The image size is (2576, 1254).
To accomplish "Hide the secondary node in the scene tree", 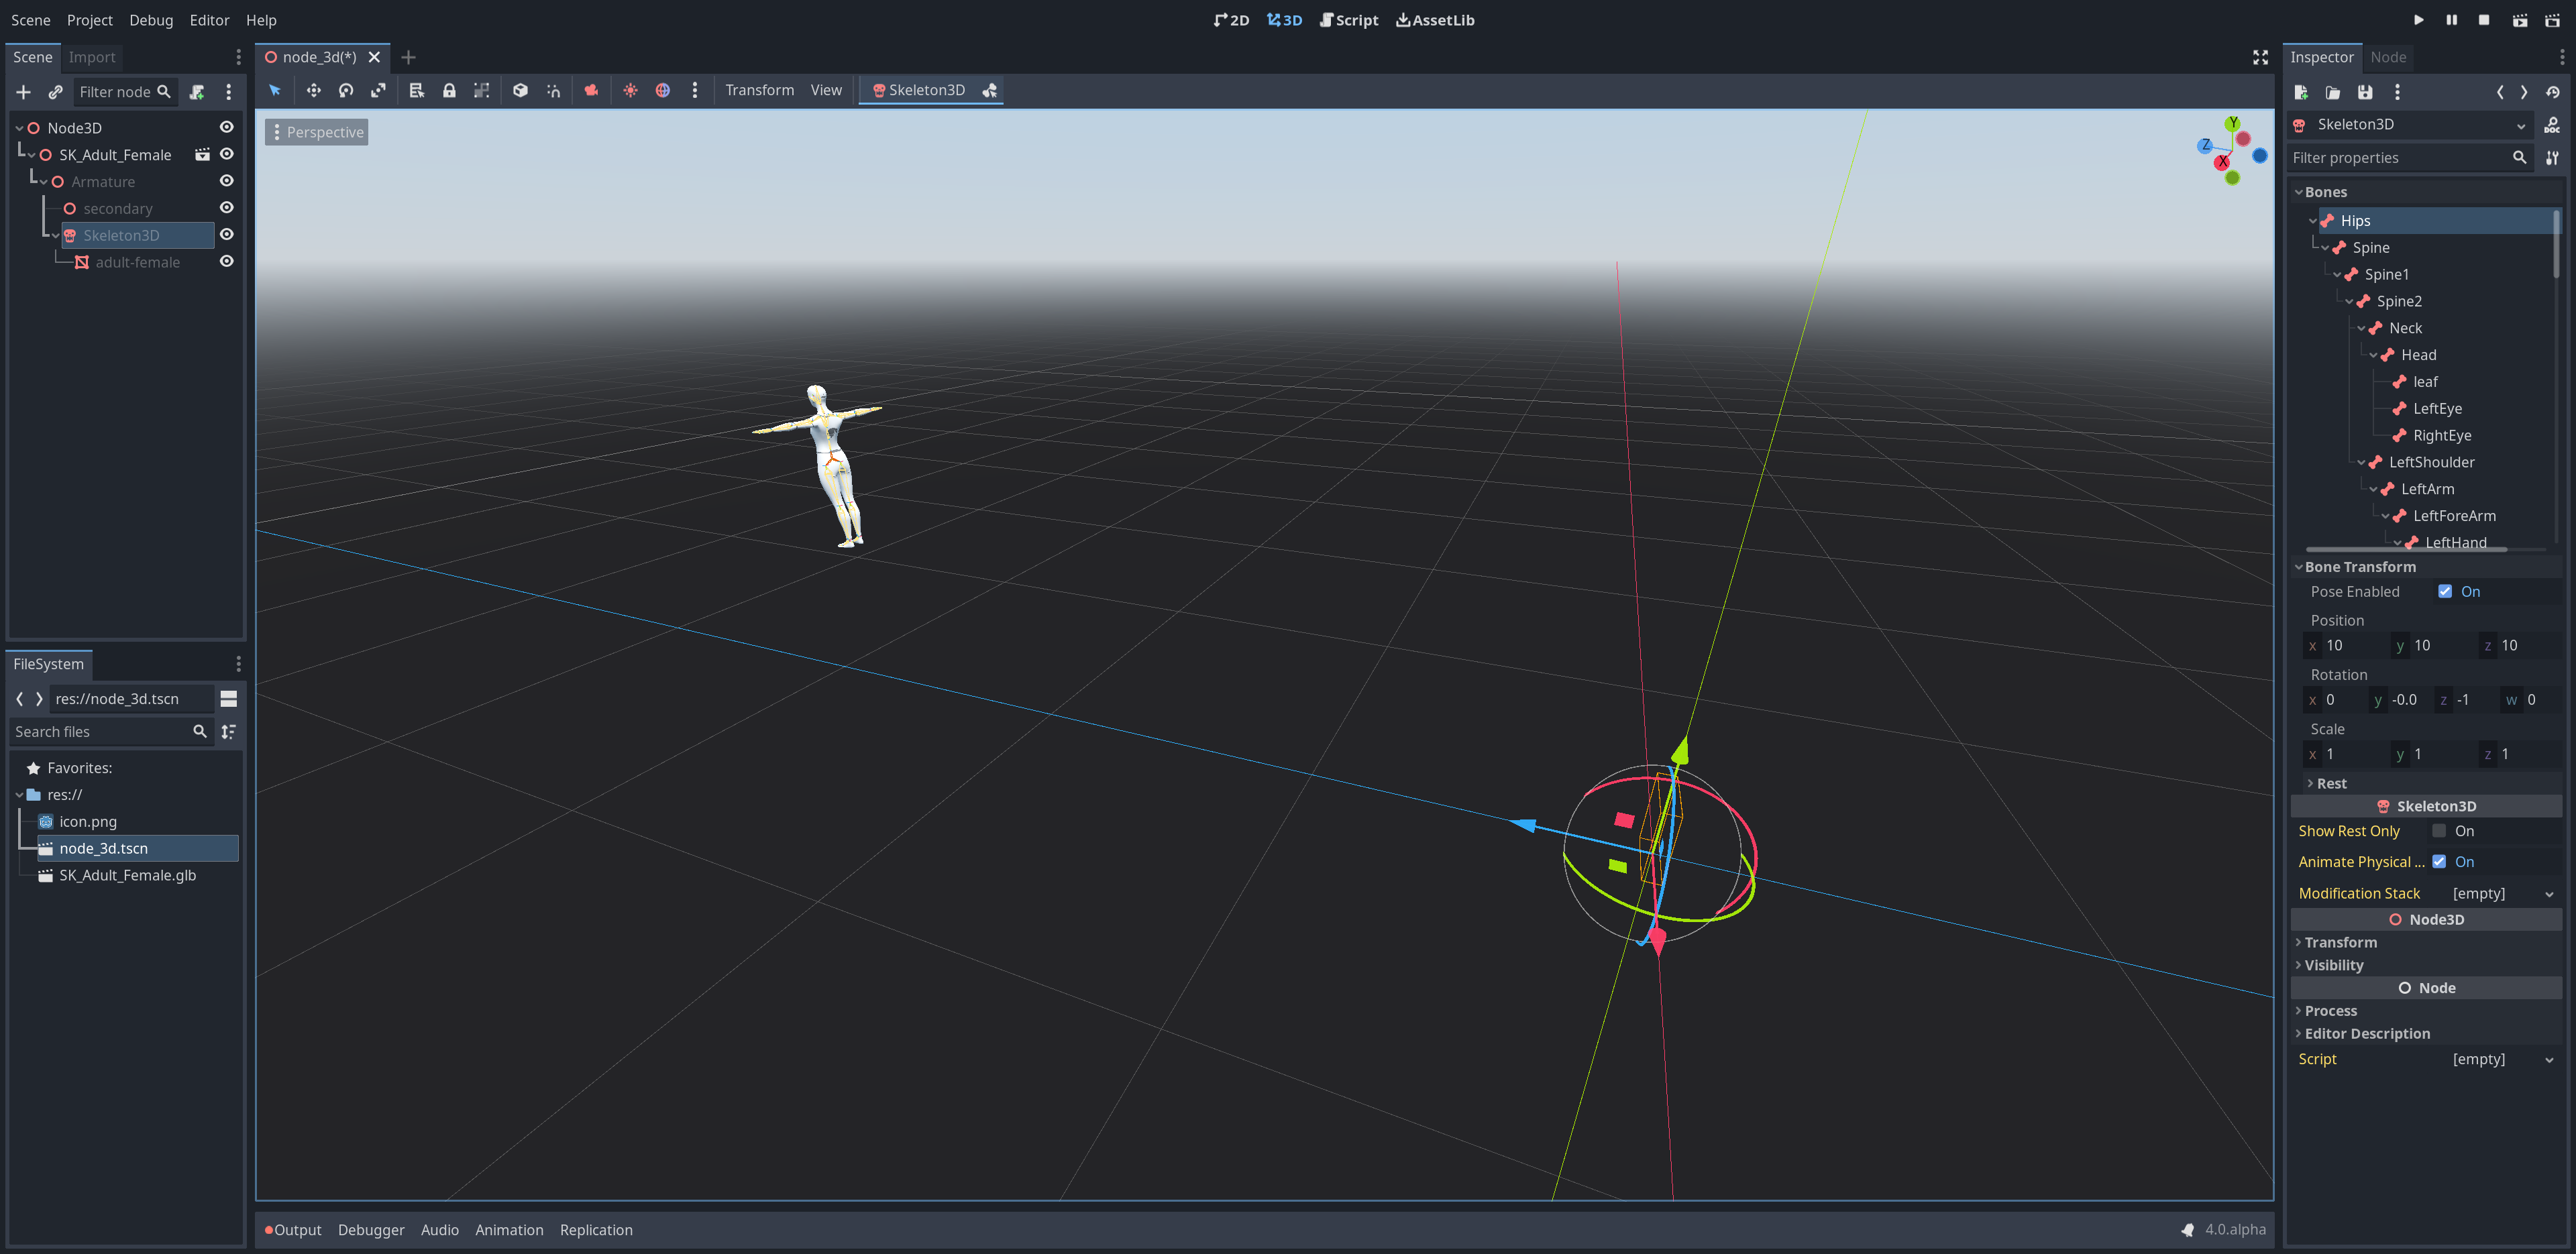I will tap(227, 207).
